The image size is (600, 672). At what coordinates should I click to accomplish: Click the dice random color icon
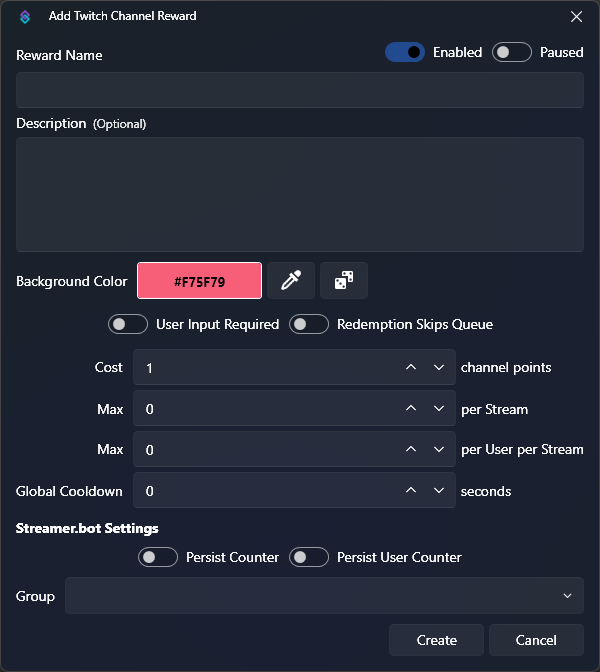[x=343, y=281]
